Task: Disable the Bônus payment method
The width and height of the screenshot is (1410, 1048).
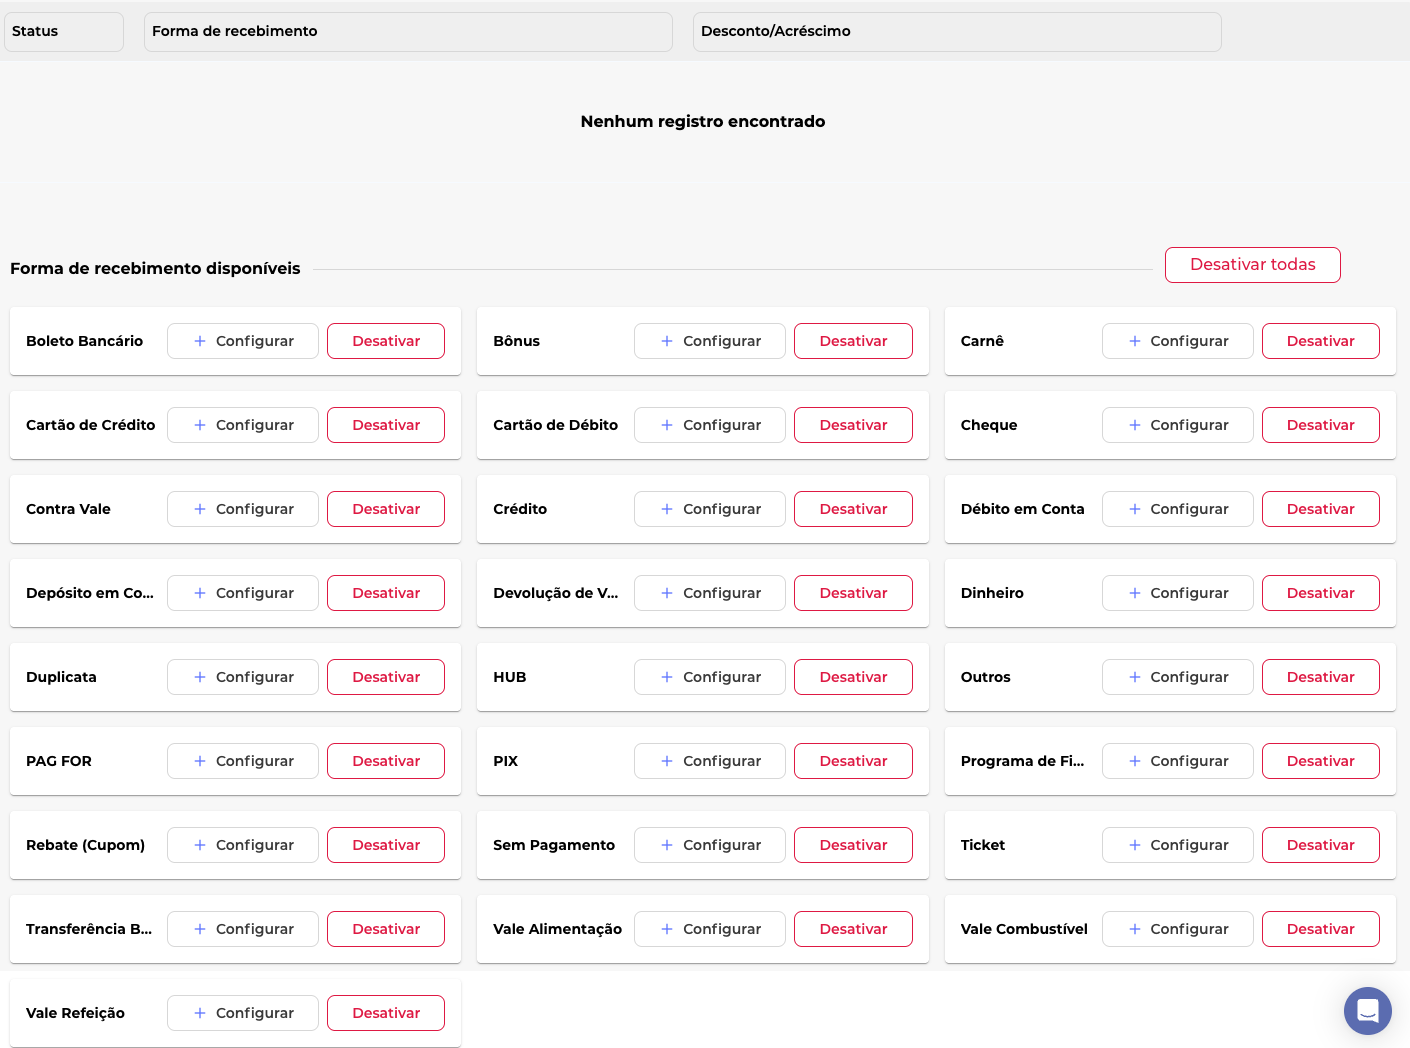Action: (853, 341)
